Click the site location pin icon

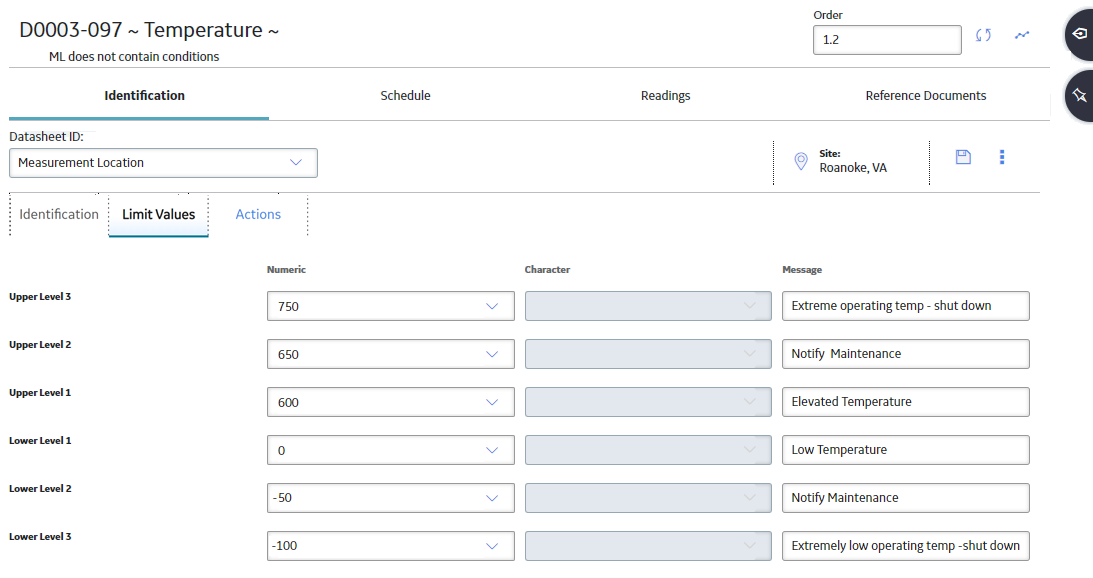(x=801, y=161)
